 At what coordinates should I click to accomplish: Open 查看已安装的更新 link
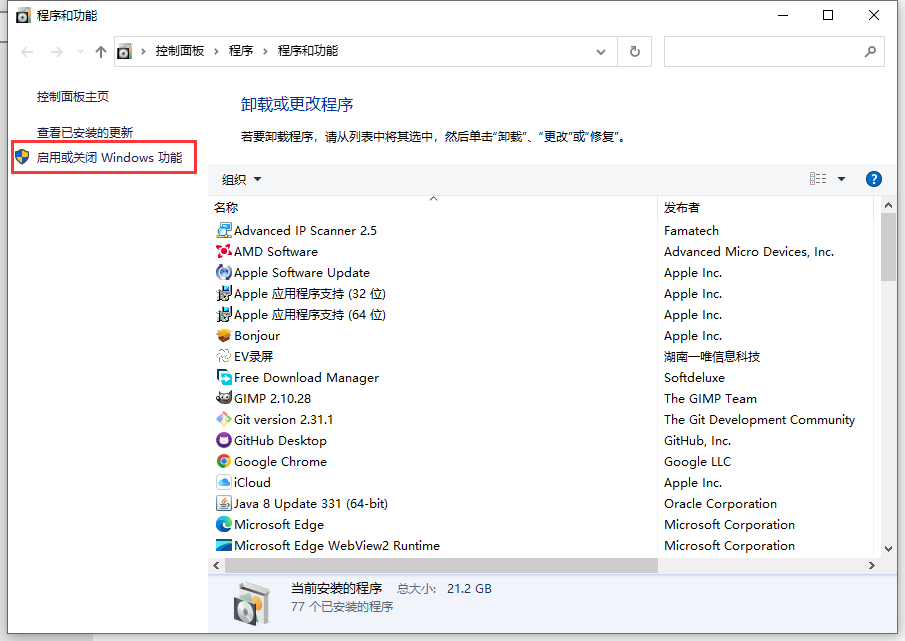coord(85,132)
